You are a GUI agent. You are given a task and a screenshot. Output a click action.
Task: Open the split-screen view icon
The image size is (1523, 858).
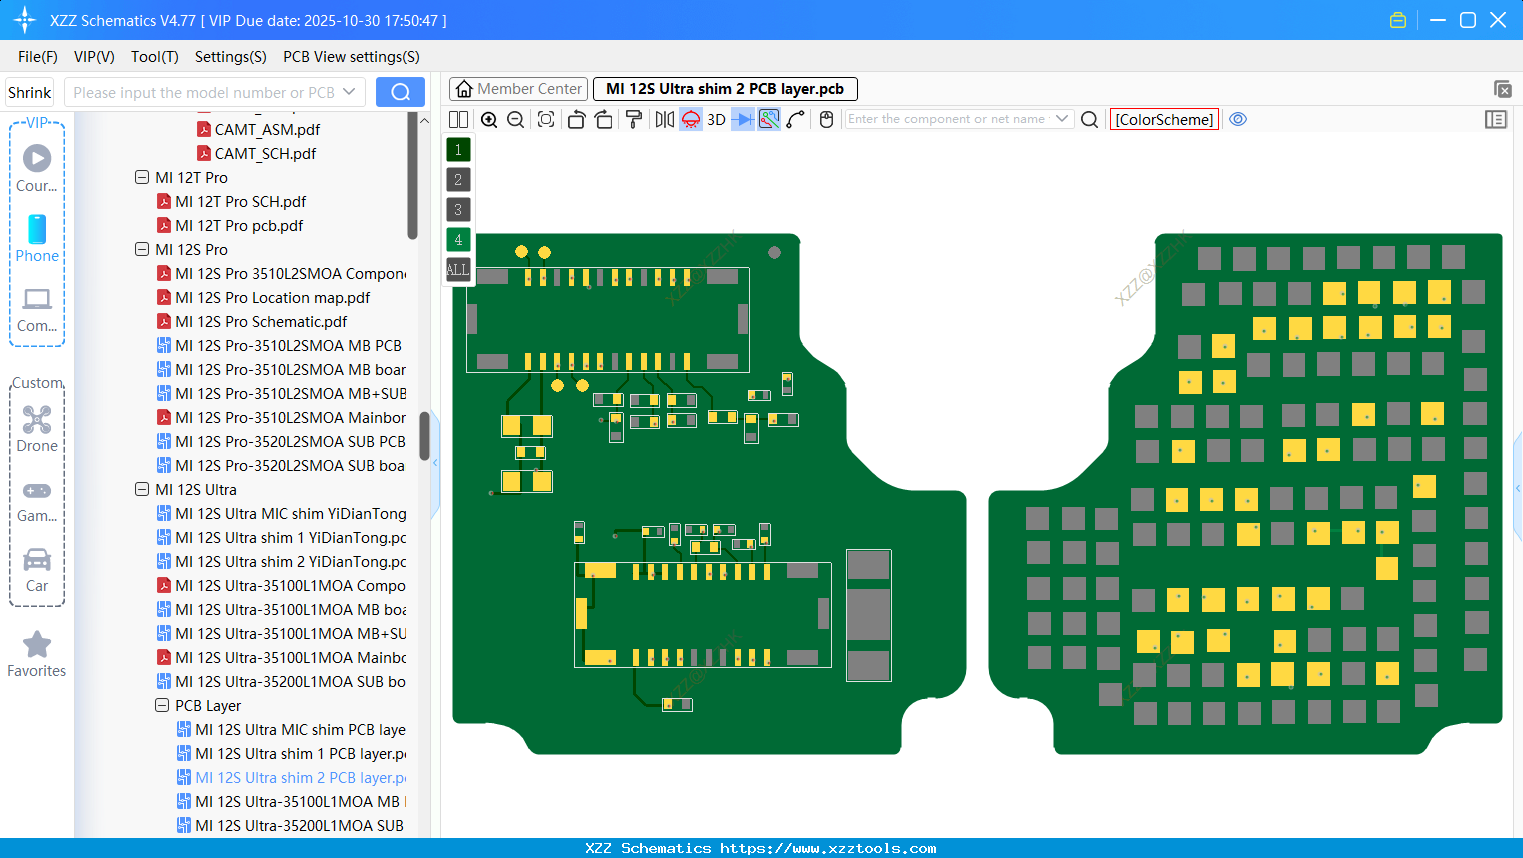[458, 119]
